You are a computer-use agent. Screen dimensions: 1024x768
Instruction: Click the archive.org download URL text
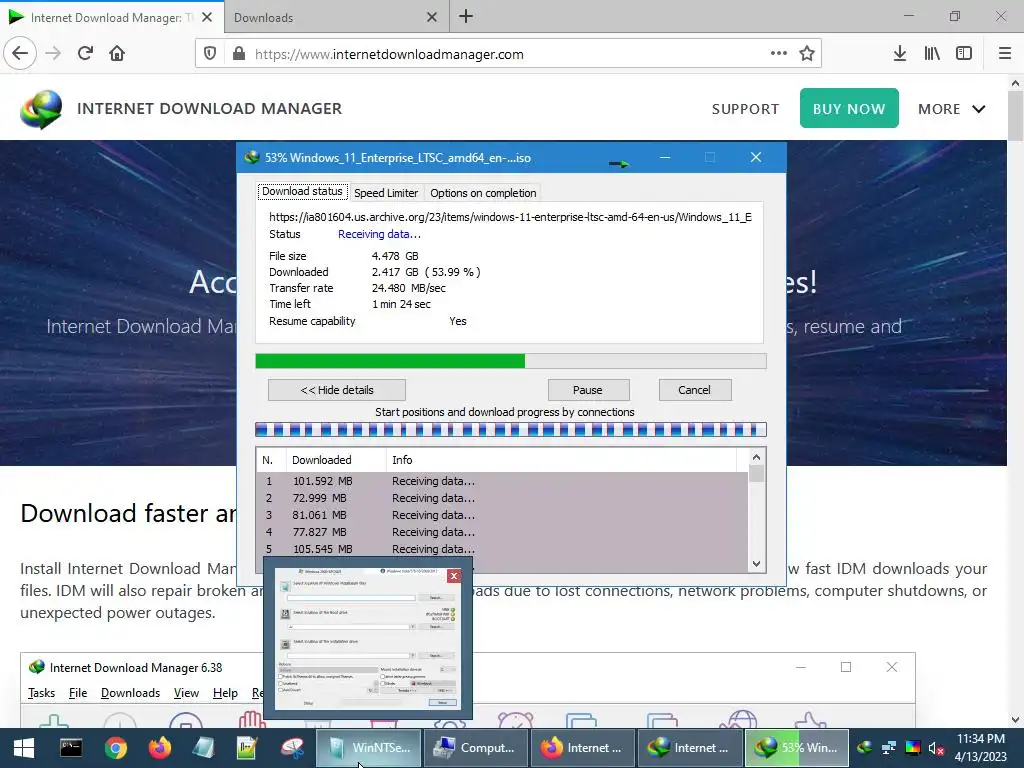point(510,217)
